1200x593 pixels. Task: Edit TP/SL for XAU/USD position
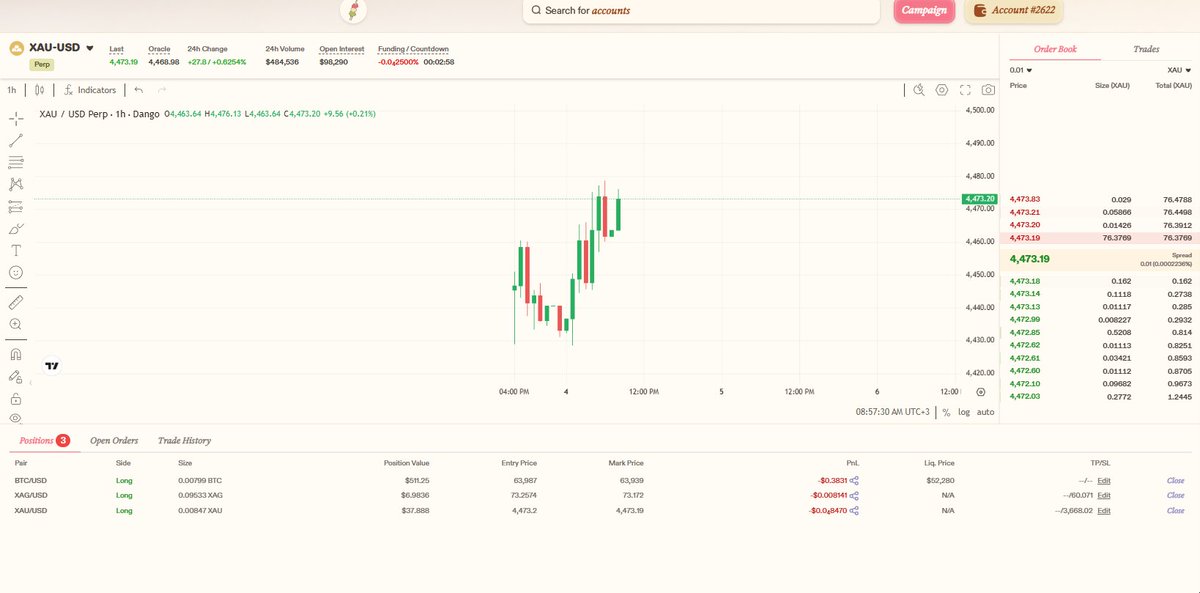click(x=1104, y=511)
